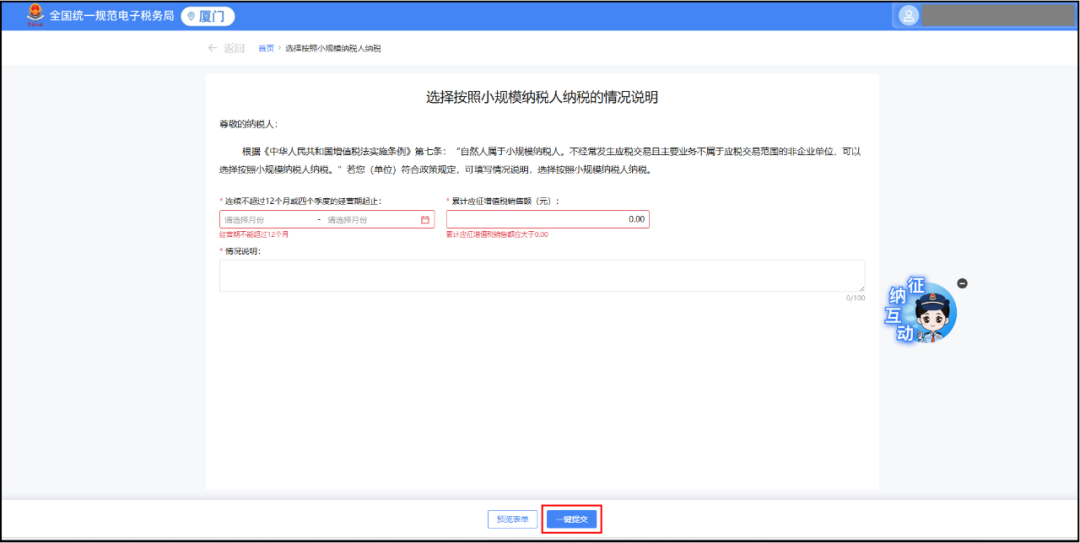This screenshot has width=1080, height=543.
Task: Minimize the 征纳互动 assistant widget
Action: click(963, 283)
